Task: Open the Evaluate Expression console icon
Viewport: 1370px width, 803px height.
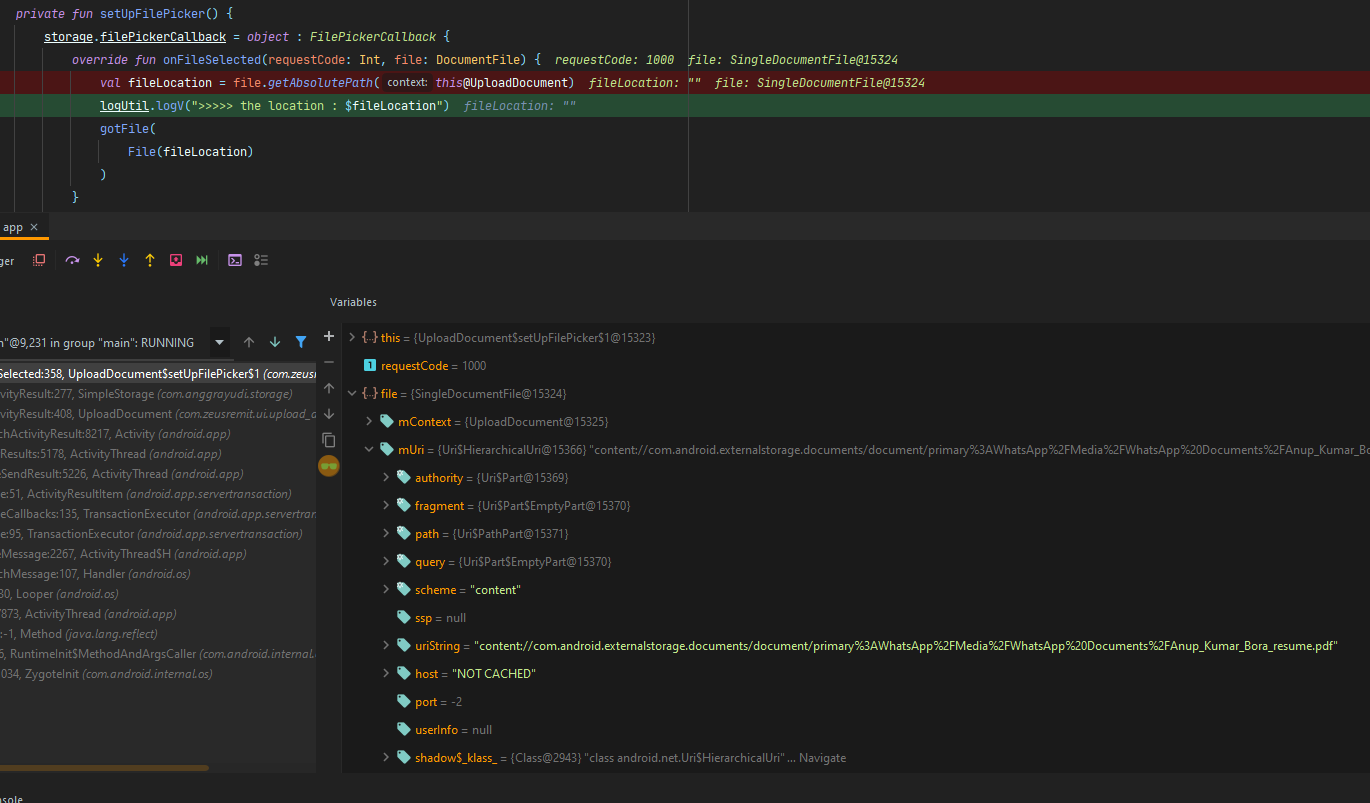Action: [x=234, y=260]
